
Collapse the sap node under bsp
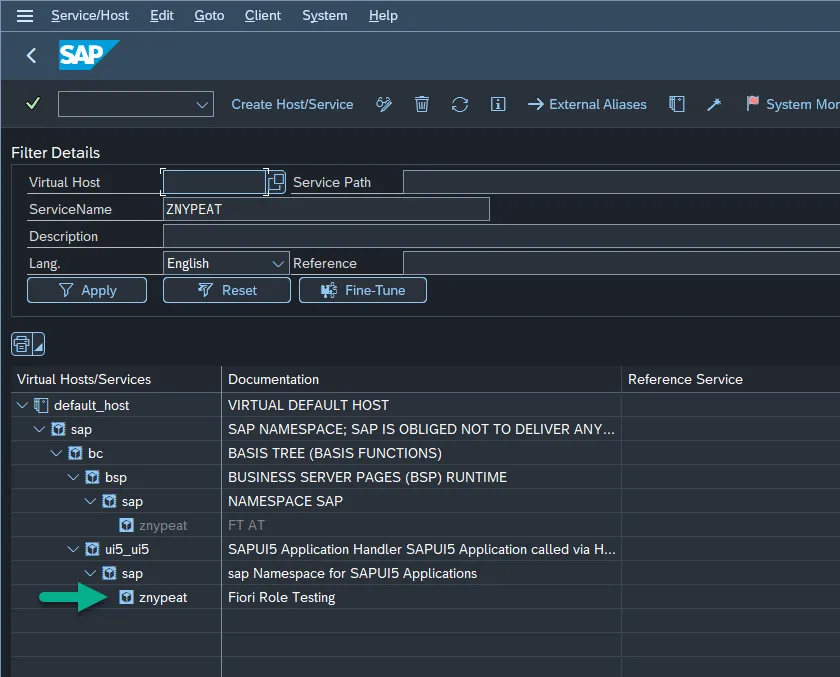click(x=91, y=501)
